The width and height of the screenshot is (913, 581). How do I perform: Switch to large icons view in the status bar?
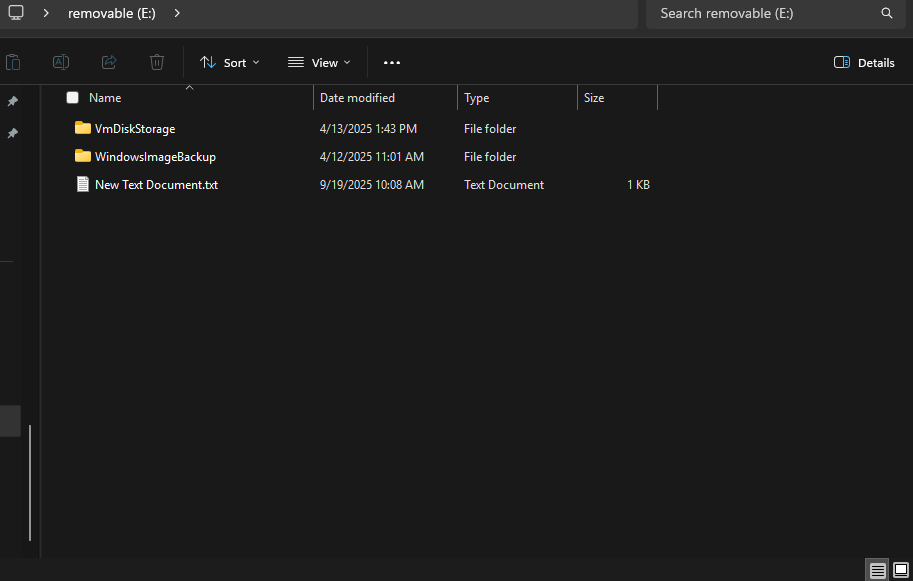coord(899,569)
